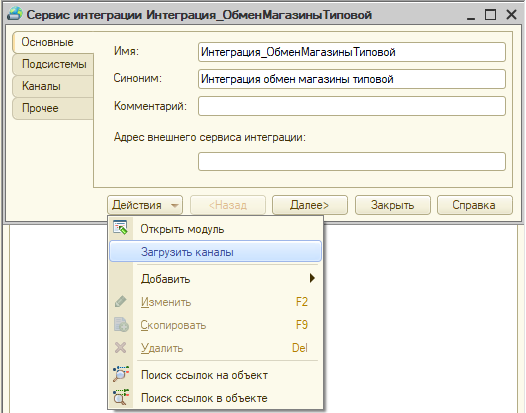Click the copy icon next to Скопировать
Image resolution: width=526 pixels, height=413 pixels.
coord(121,325)
